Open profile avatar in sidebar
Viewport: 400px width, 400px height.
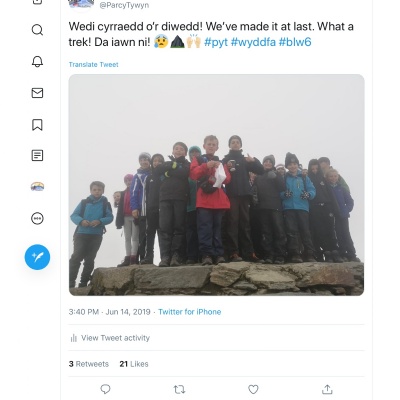(x=37, y=187)
